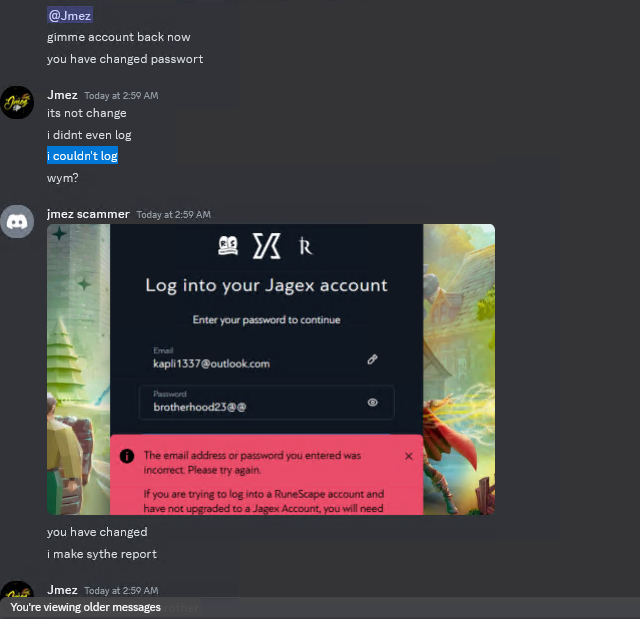Click the message 'you have changed' below image
The height and width of the screenshot is (619, 640).
(x=97, y=532)
